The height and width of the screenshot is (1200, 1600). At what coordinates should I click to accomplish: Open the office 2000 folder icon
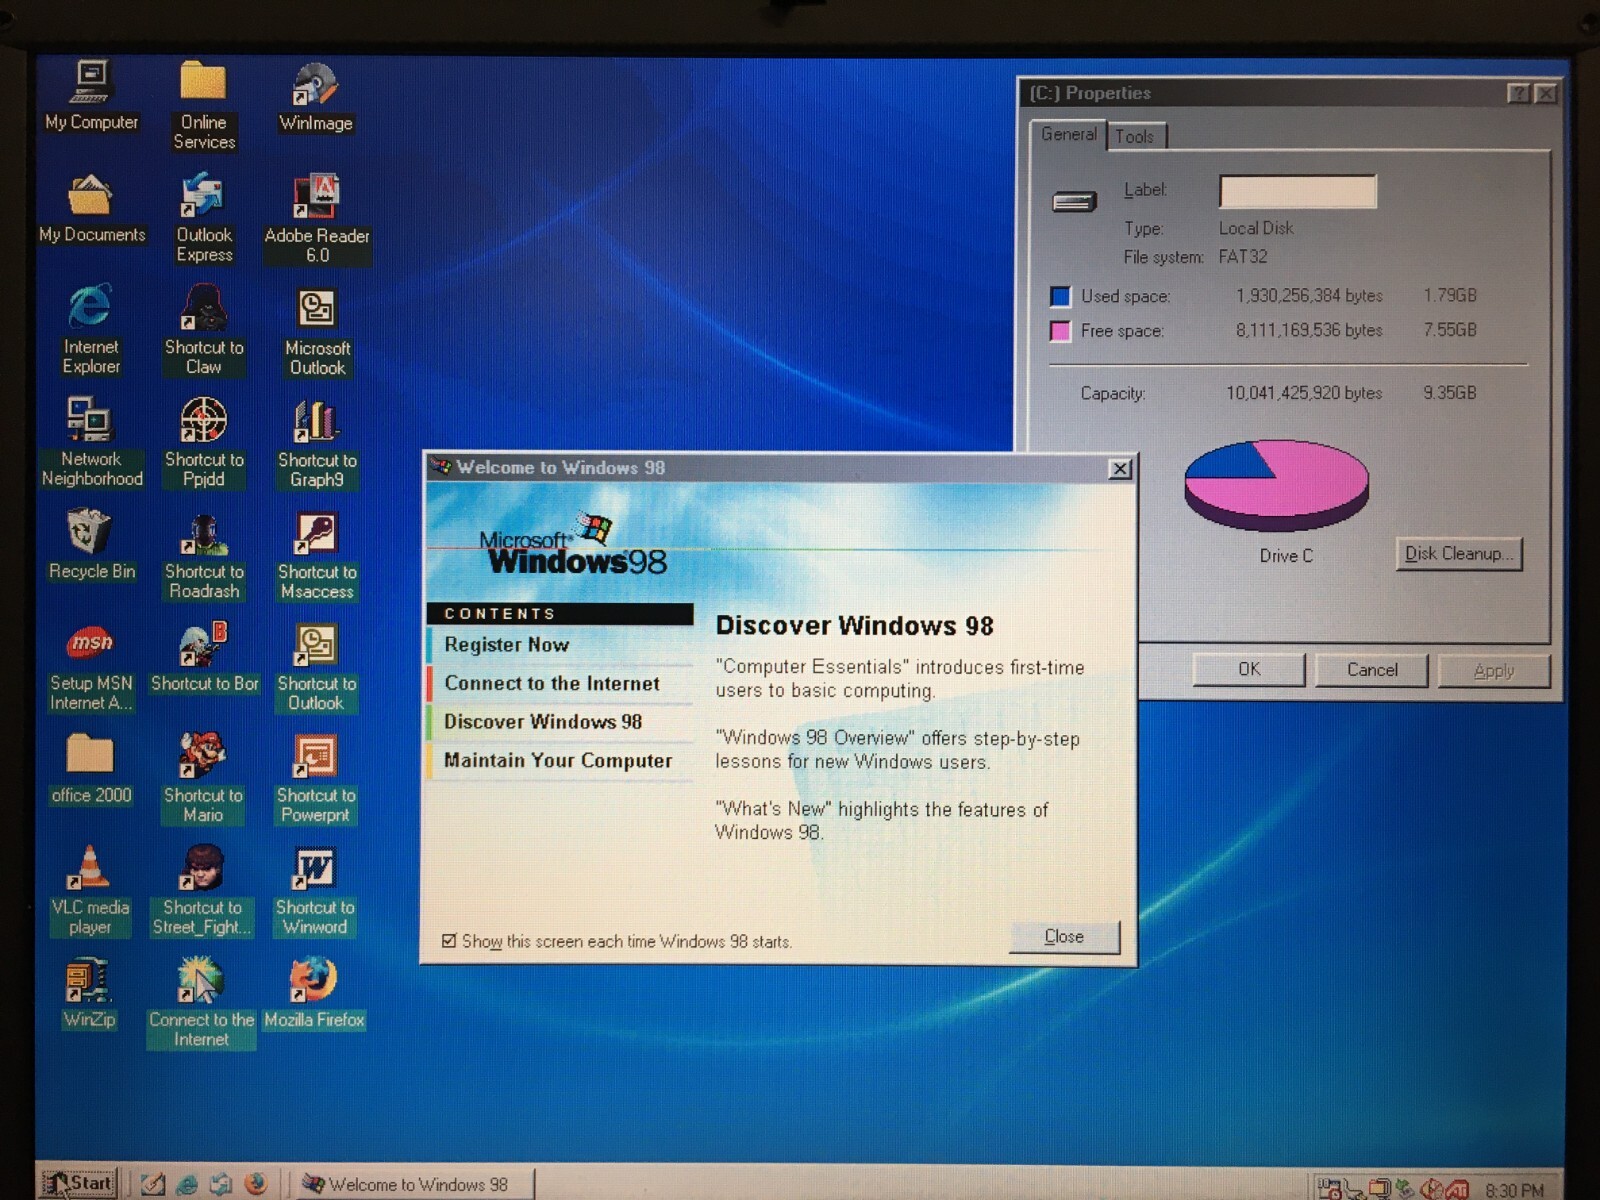click(x=91, y=769)
